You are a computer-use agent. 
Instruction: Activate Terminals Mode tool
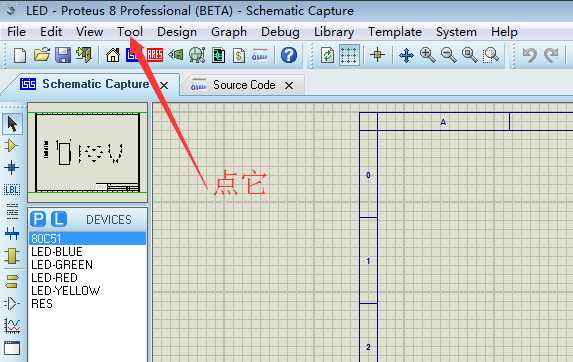point(12,281)
